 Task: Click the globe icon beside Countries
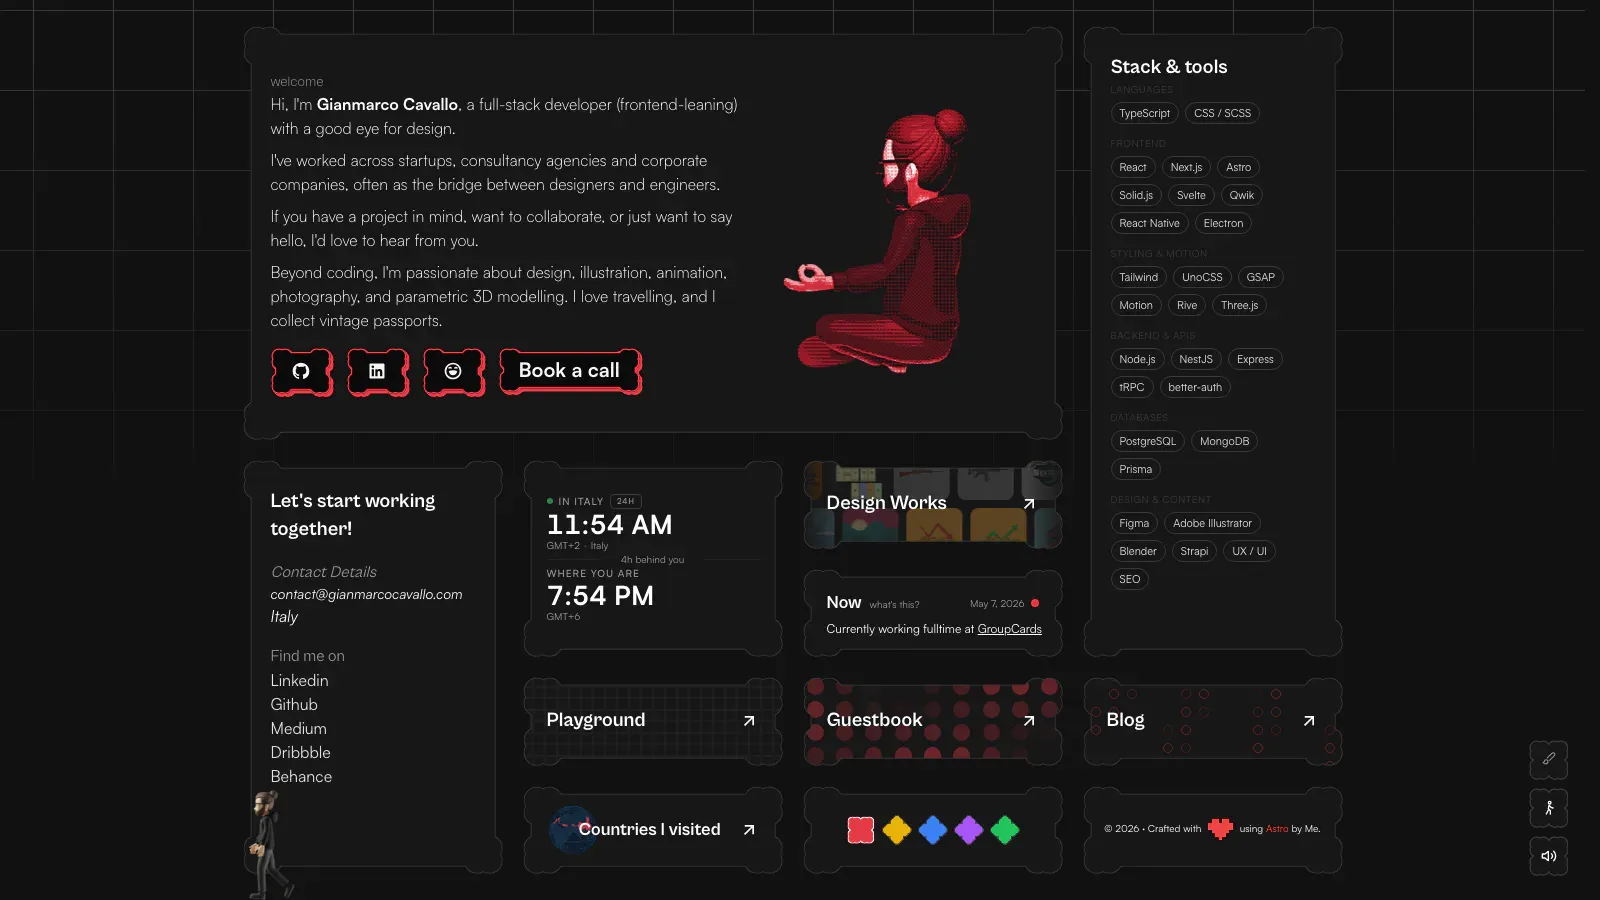571,829
